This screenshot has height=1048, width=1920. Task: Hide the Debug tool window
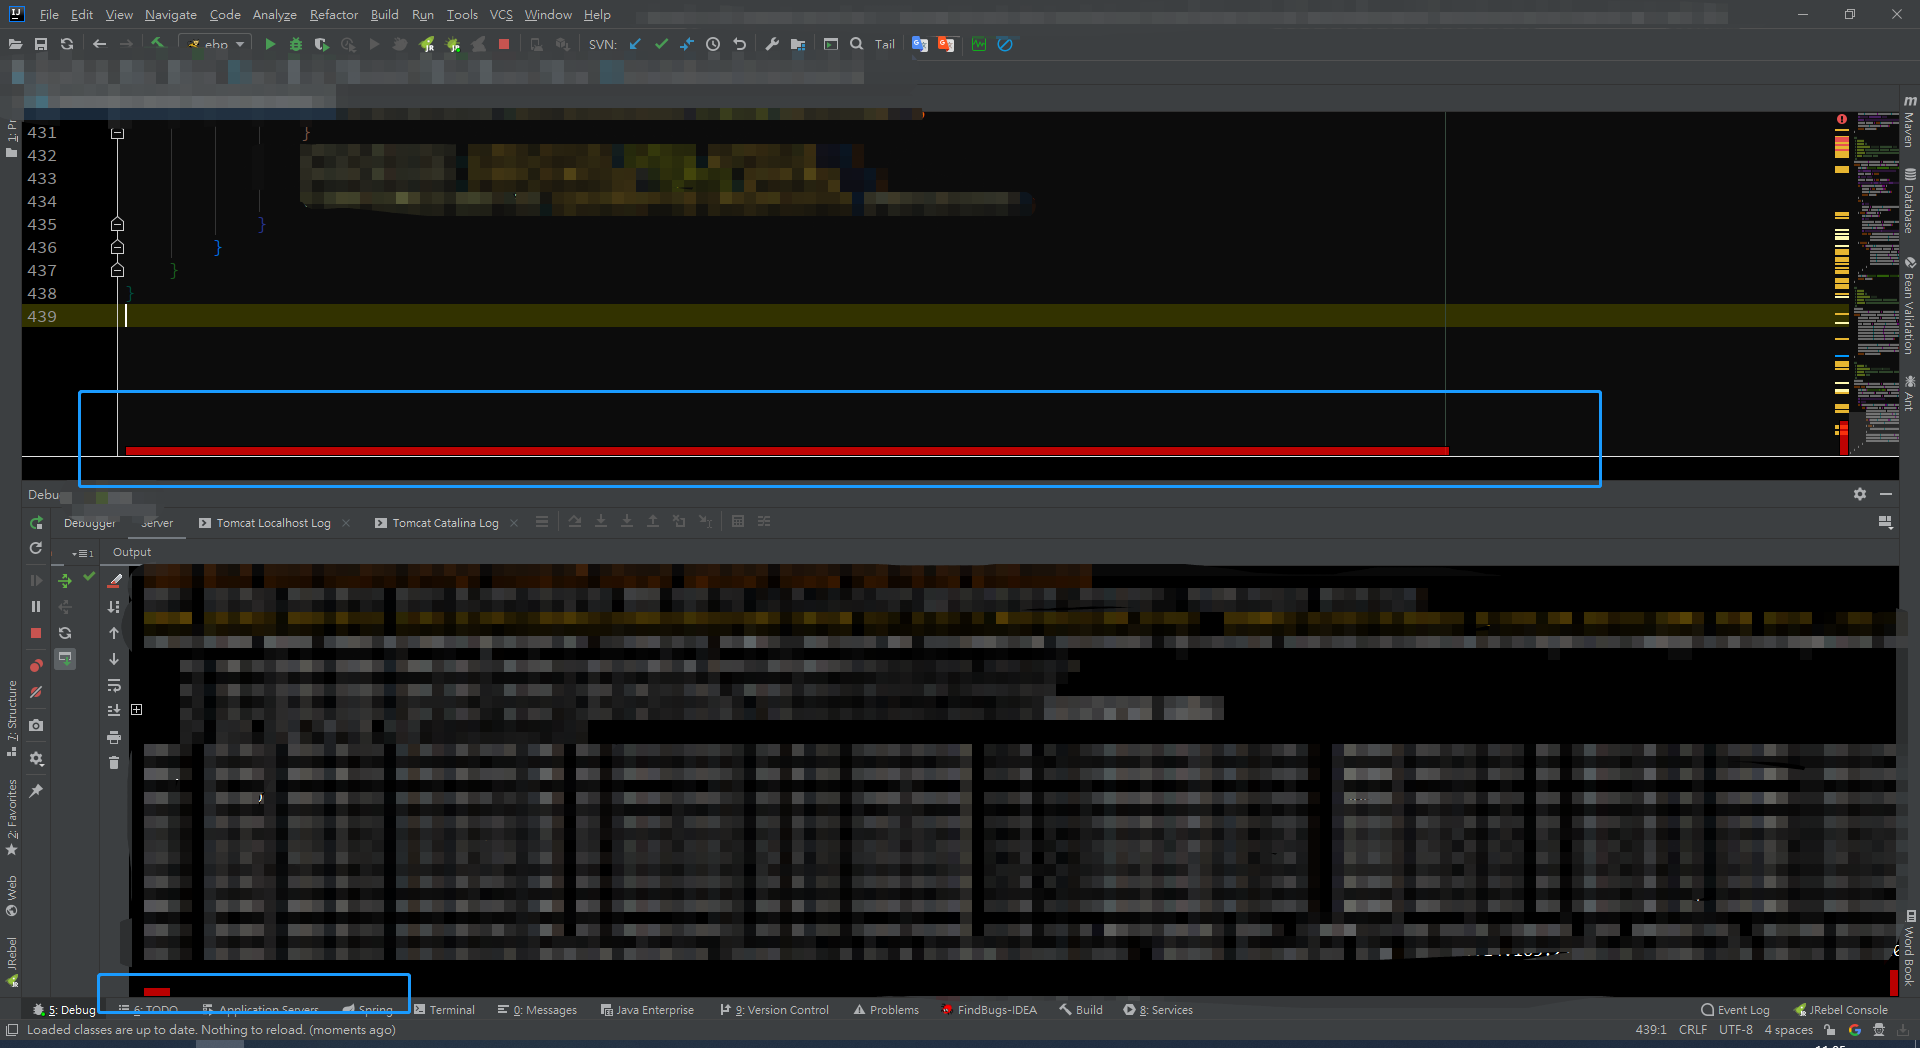click(x=1886, y=494)
